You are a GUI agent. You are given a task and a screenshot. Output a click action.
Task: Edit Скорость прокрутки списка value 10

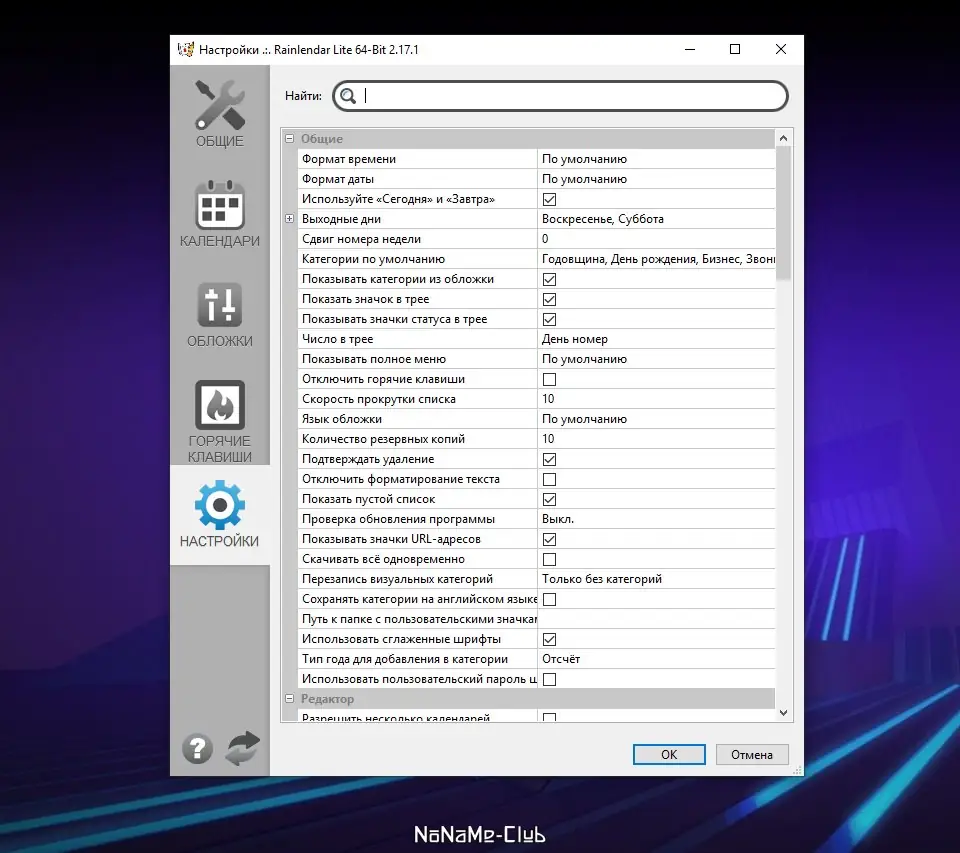click(656, 399)
